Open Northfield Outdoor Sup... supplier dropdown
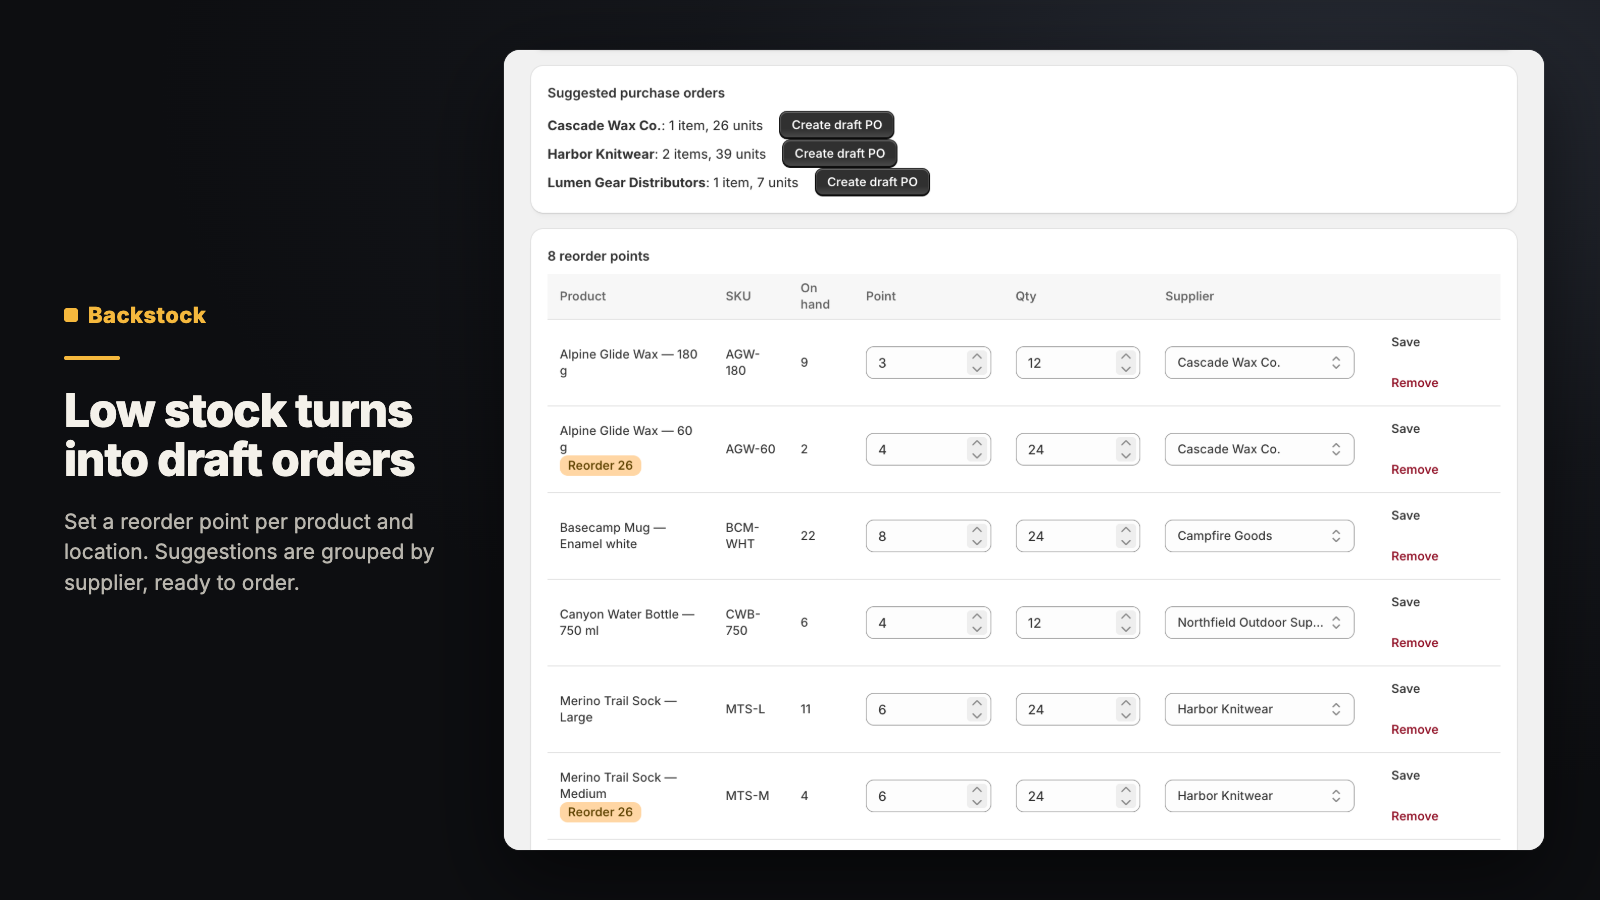The image size is (1600, 900). (x=1259, y=623)
